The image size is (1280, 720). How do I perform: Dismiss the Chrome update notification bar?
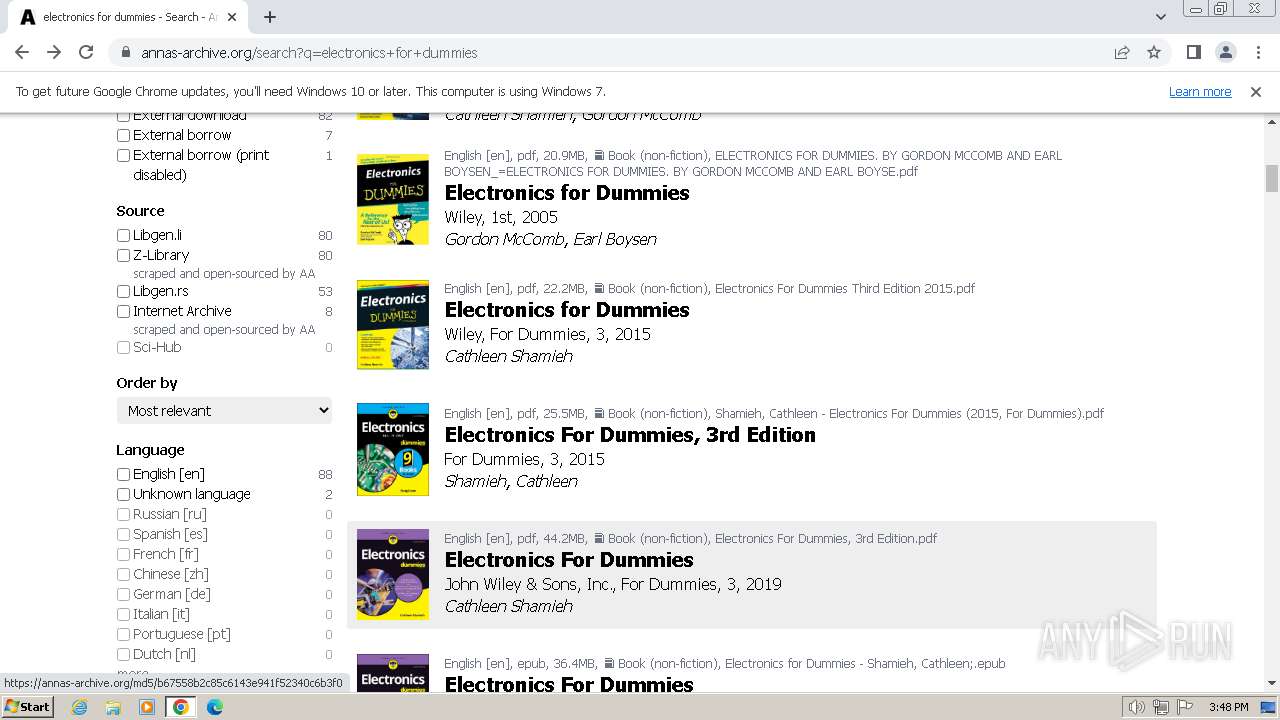(1255, 91)
